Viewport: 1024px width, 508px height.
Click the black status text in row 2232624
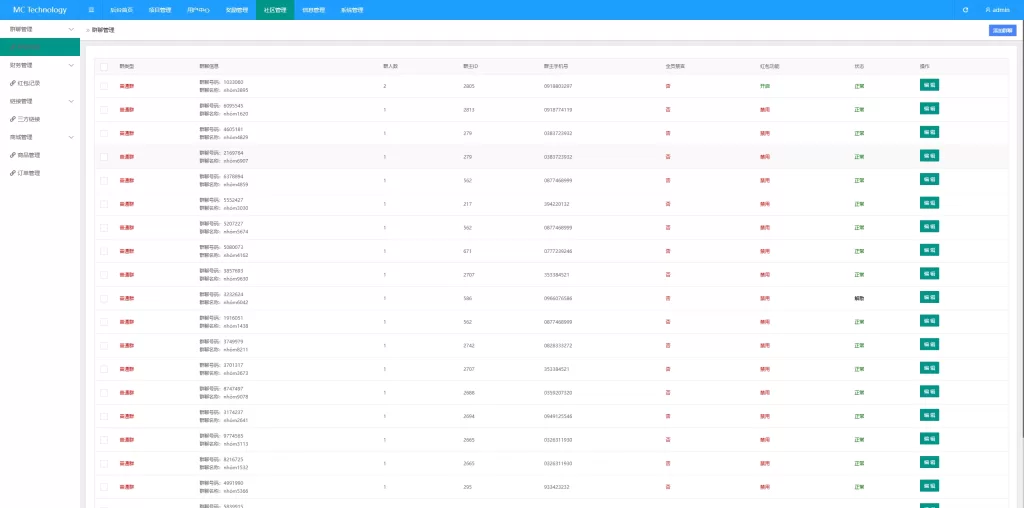point(859,298)
